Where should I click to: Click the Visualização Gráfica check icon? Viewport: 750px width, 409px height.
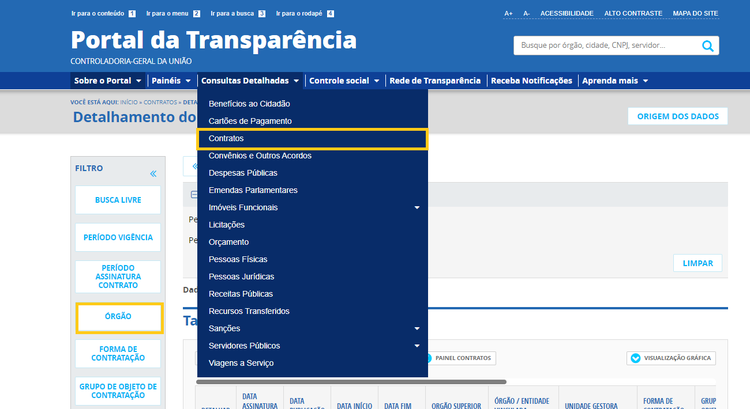(635, 358)
